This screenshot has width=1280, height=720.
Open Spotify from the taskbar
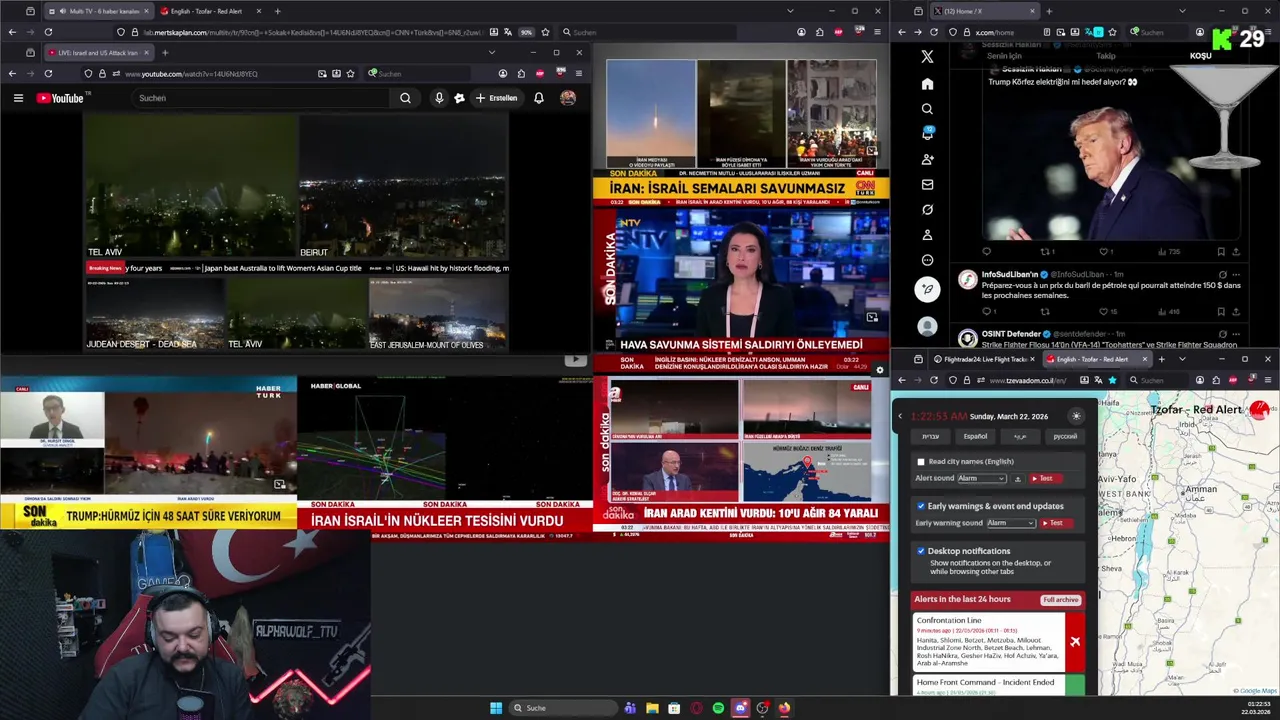[x=718, y=708]
